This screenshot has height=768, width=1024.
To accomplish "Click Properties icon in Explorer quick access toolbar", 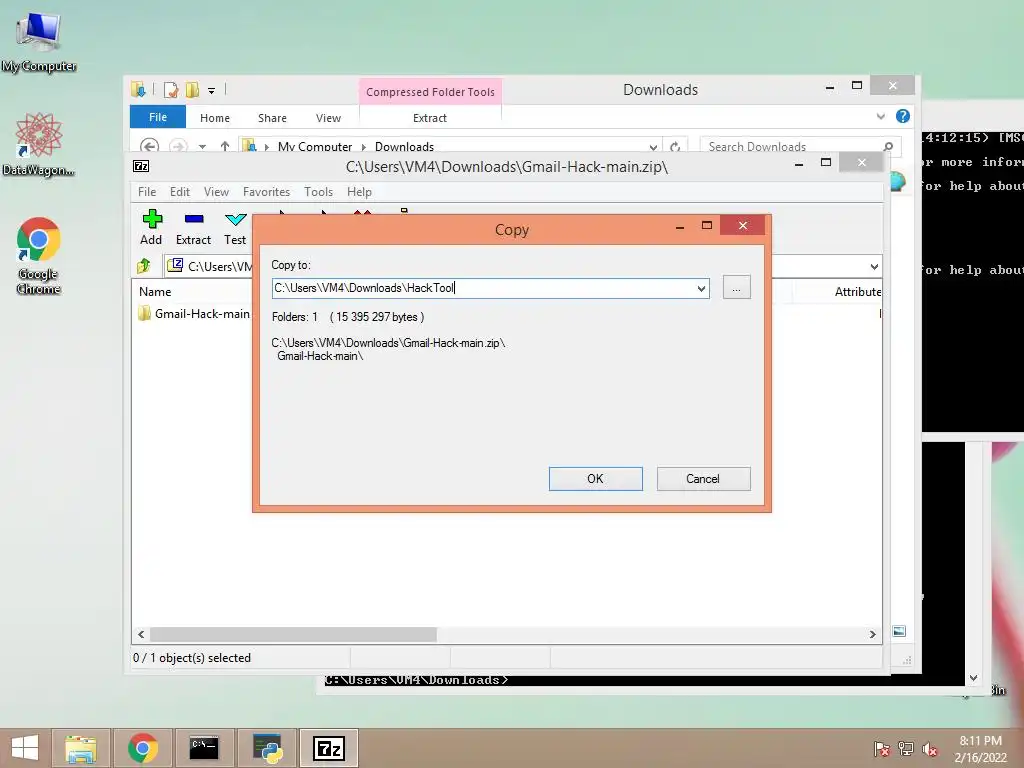I will (170, 89).
